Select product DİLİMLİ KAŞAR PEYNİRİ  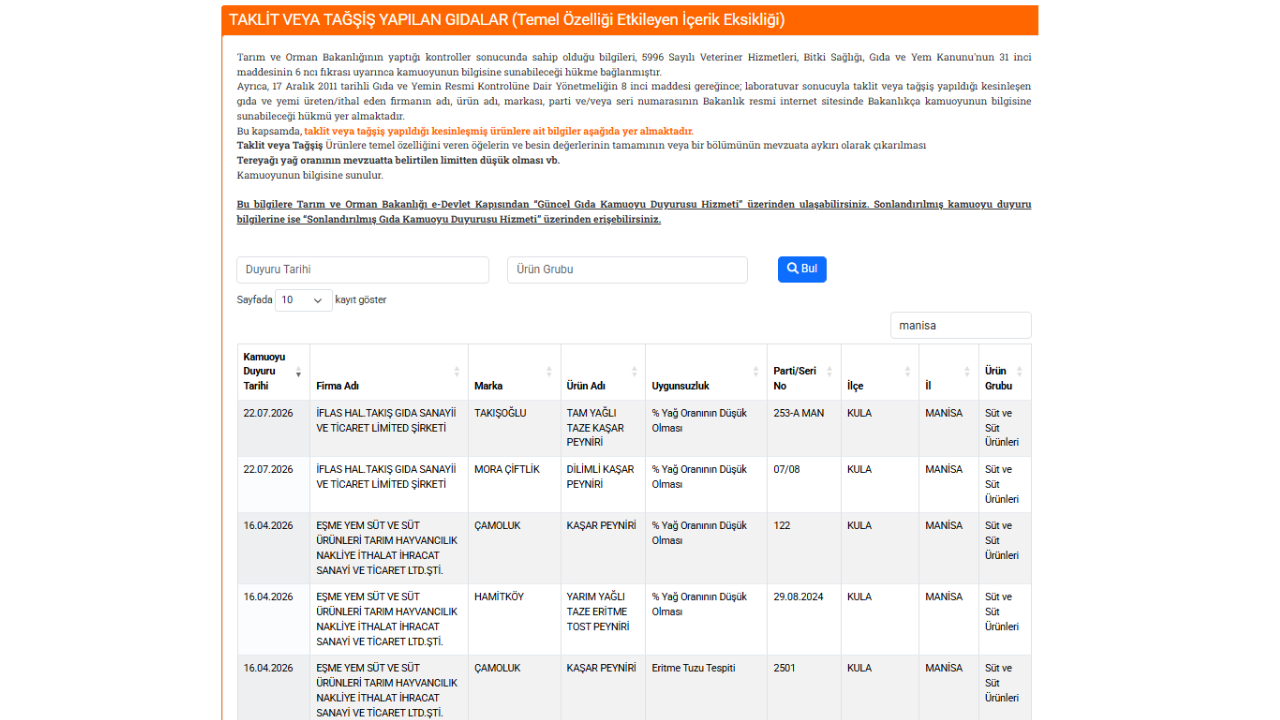[x=600, y=476]
